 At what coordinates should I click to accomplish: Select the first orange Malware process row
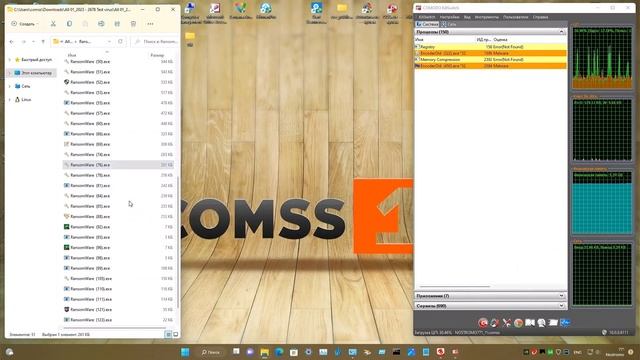coord(491,53)
